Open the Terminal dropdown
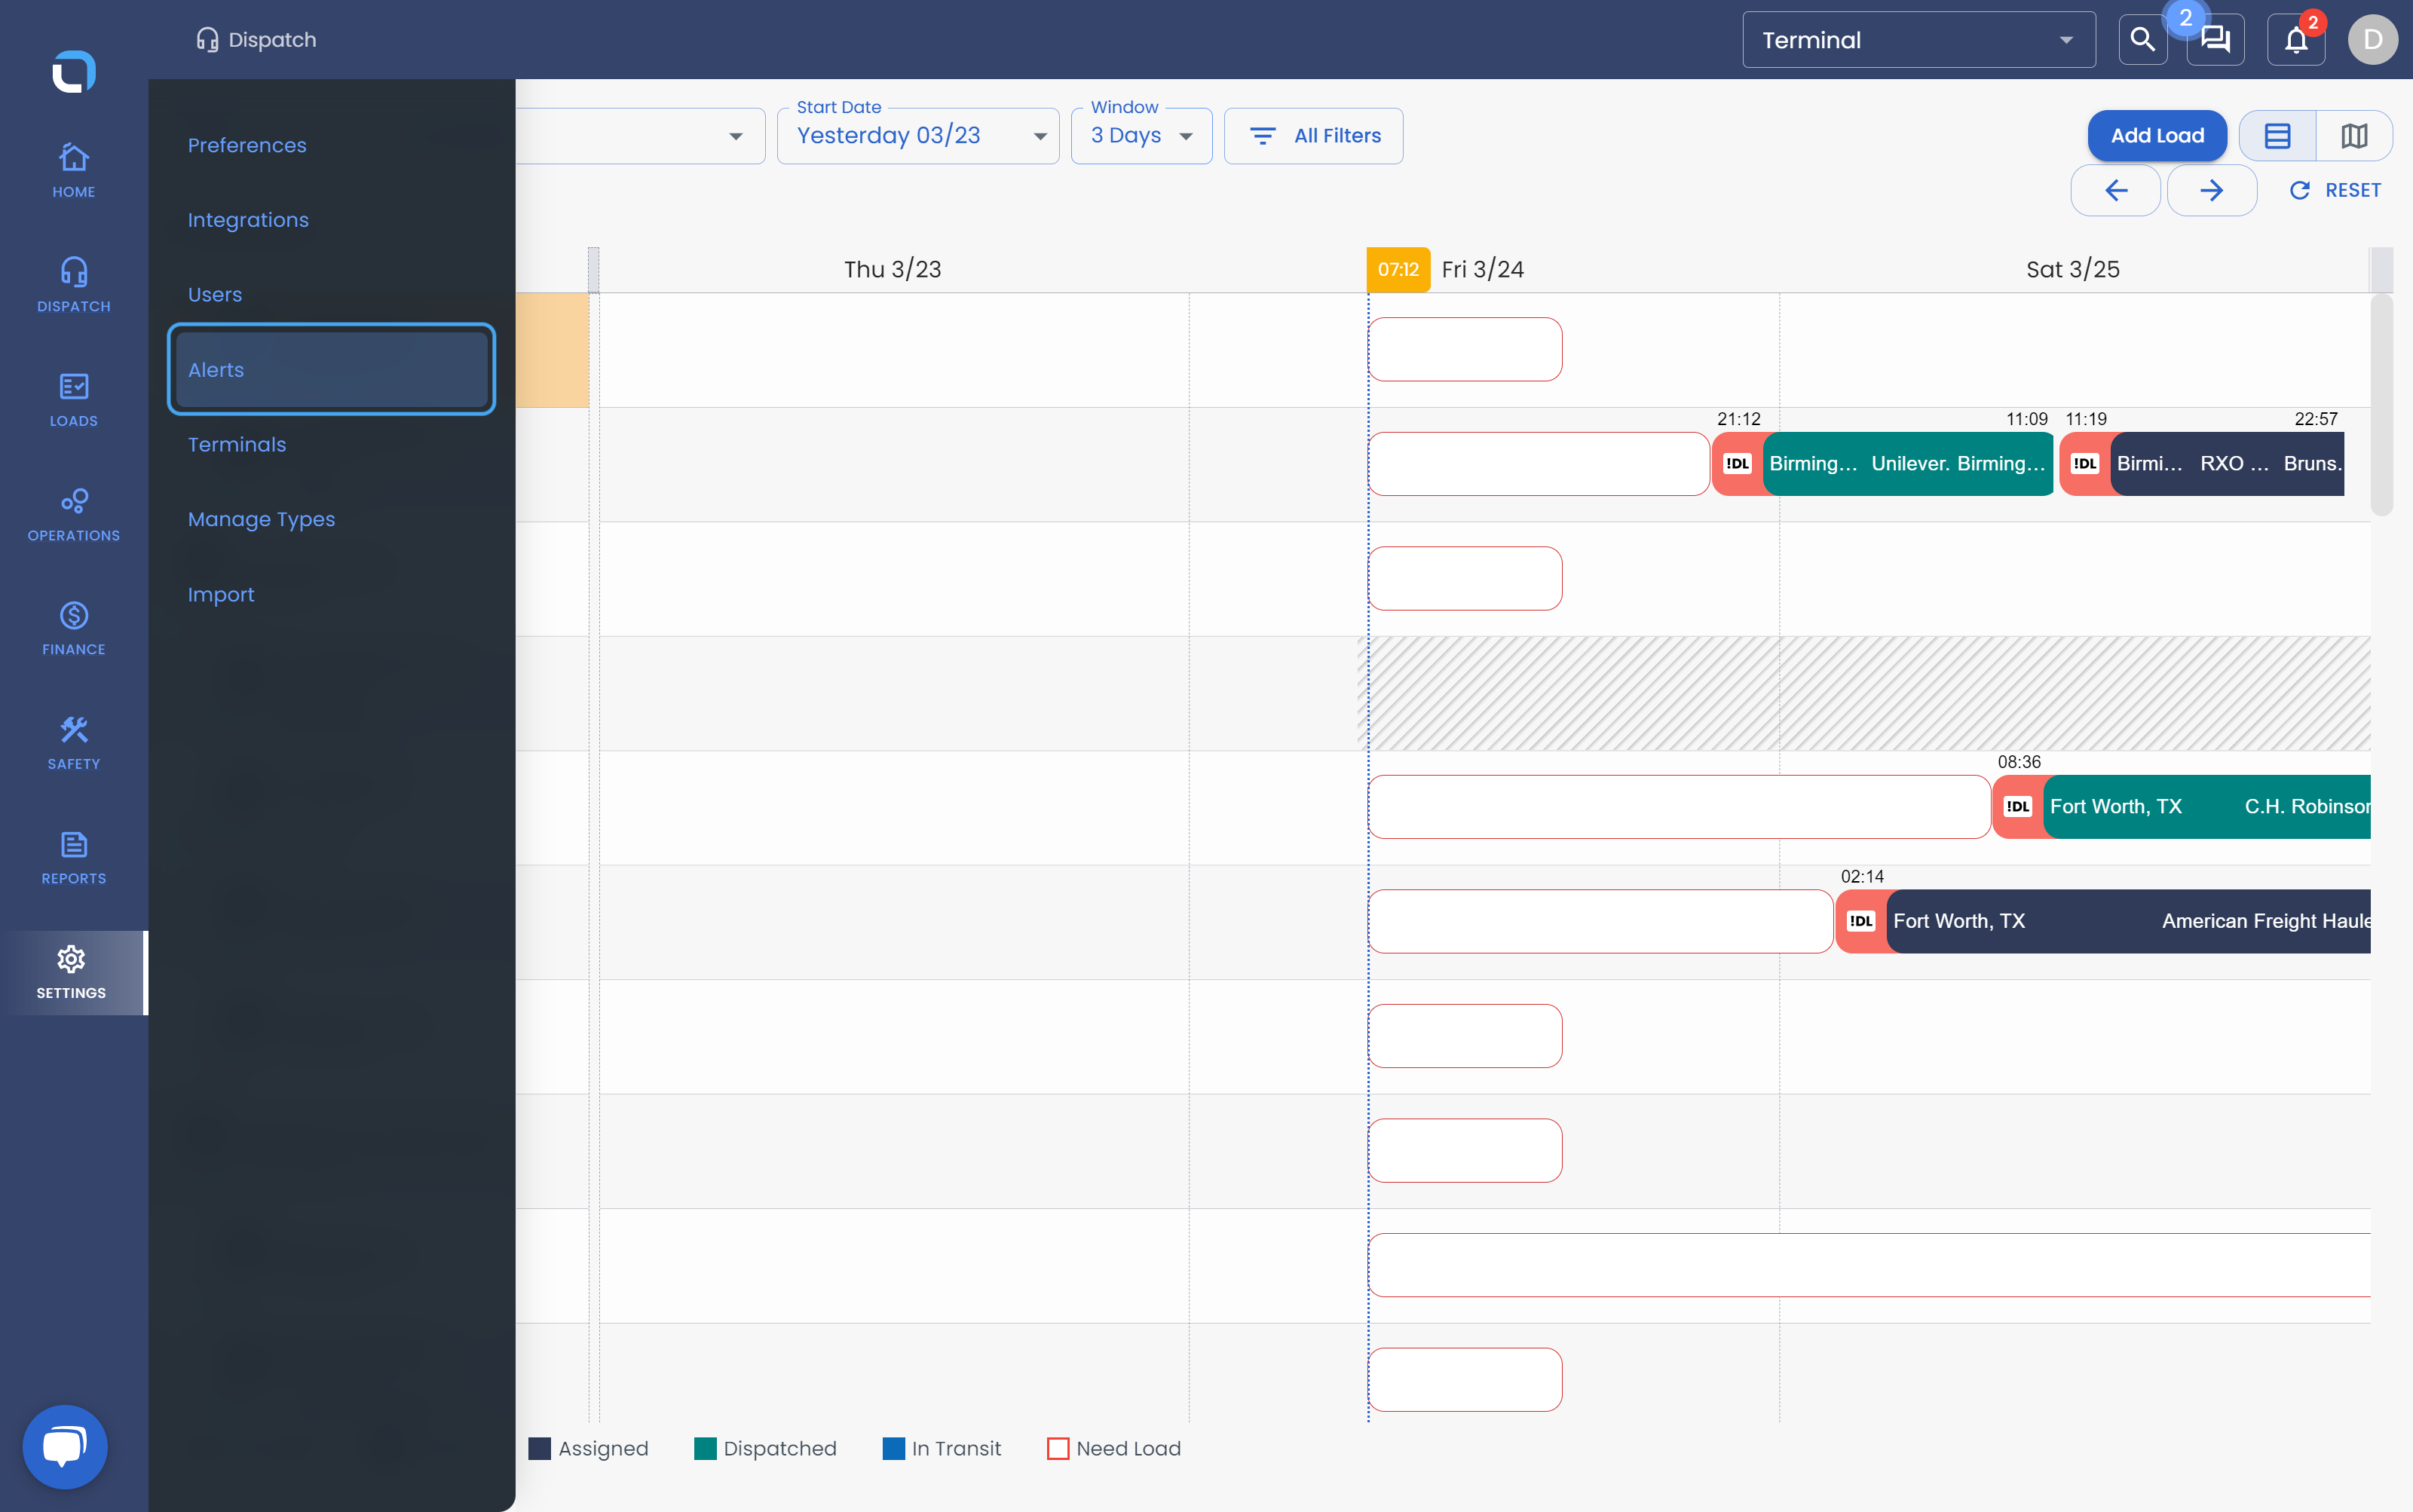The height and width of the screenshot is (1512, 2413). (x=1918, y=40)
